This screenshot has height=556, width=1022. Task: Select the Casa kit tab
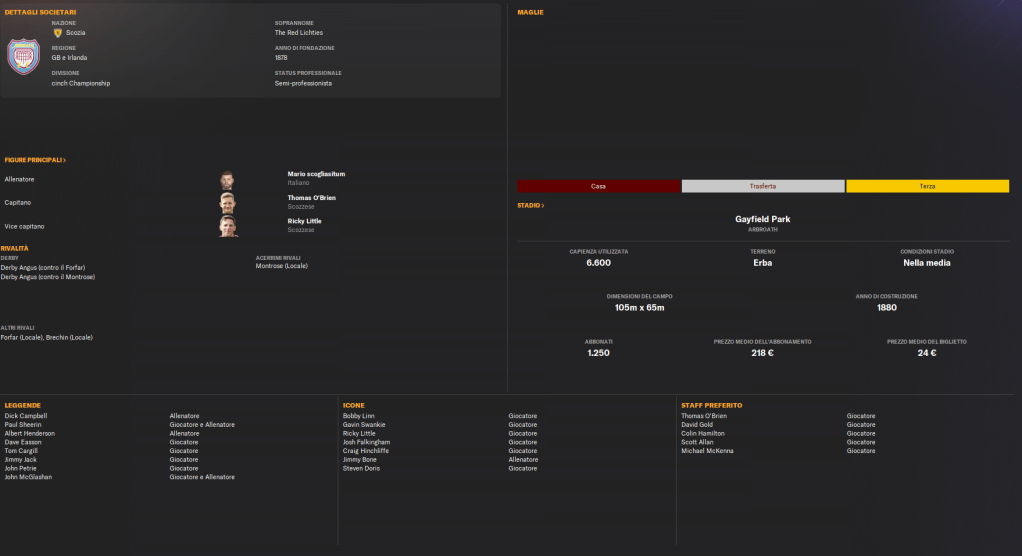(x=598, y=186)
